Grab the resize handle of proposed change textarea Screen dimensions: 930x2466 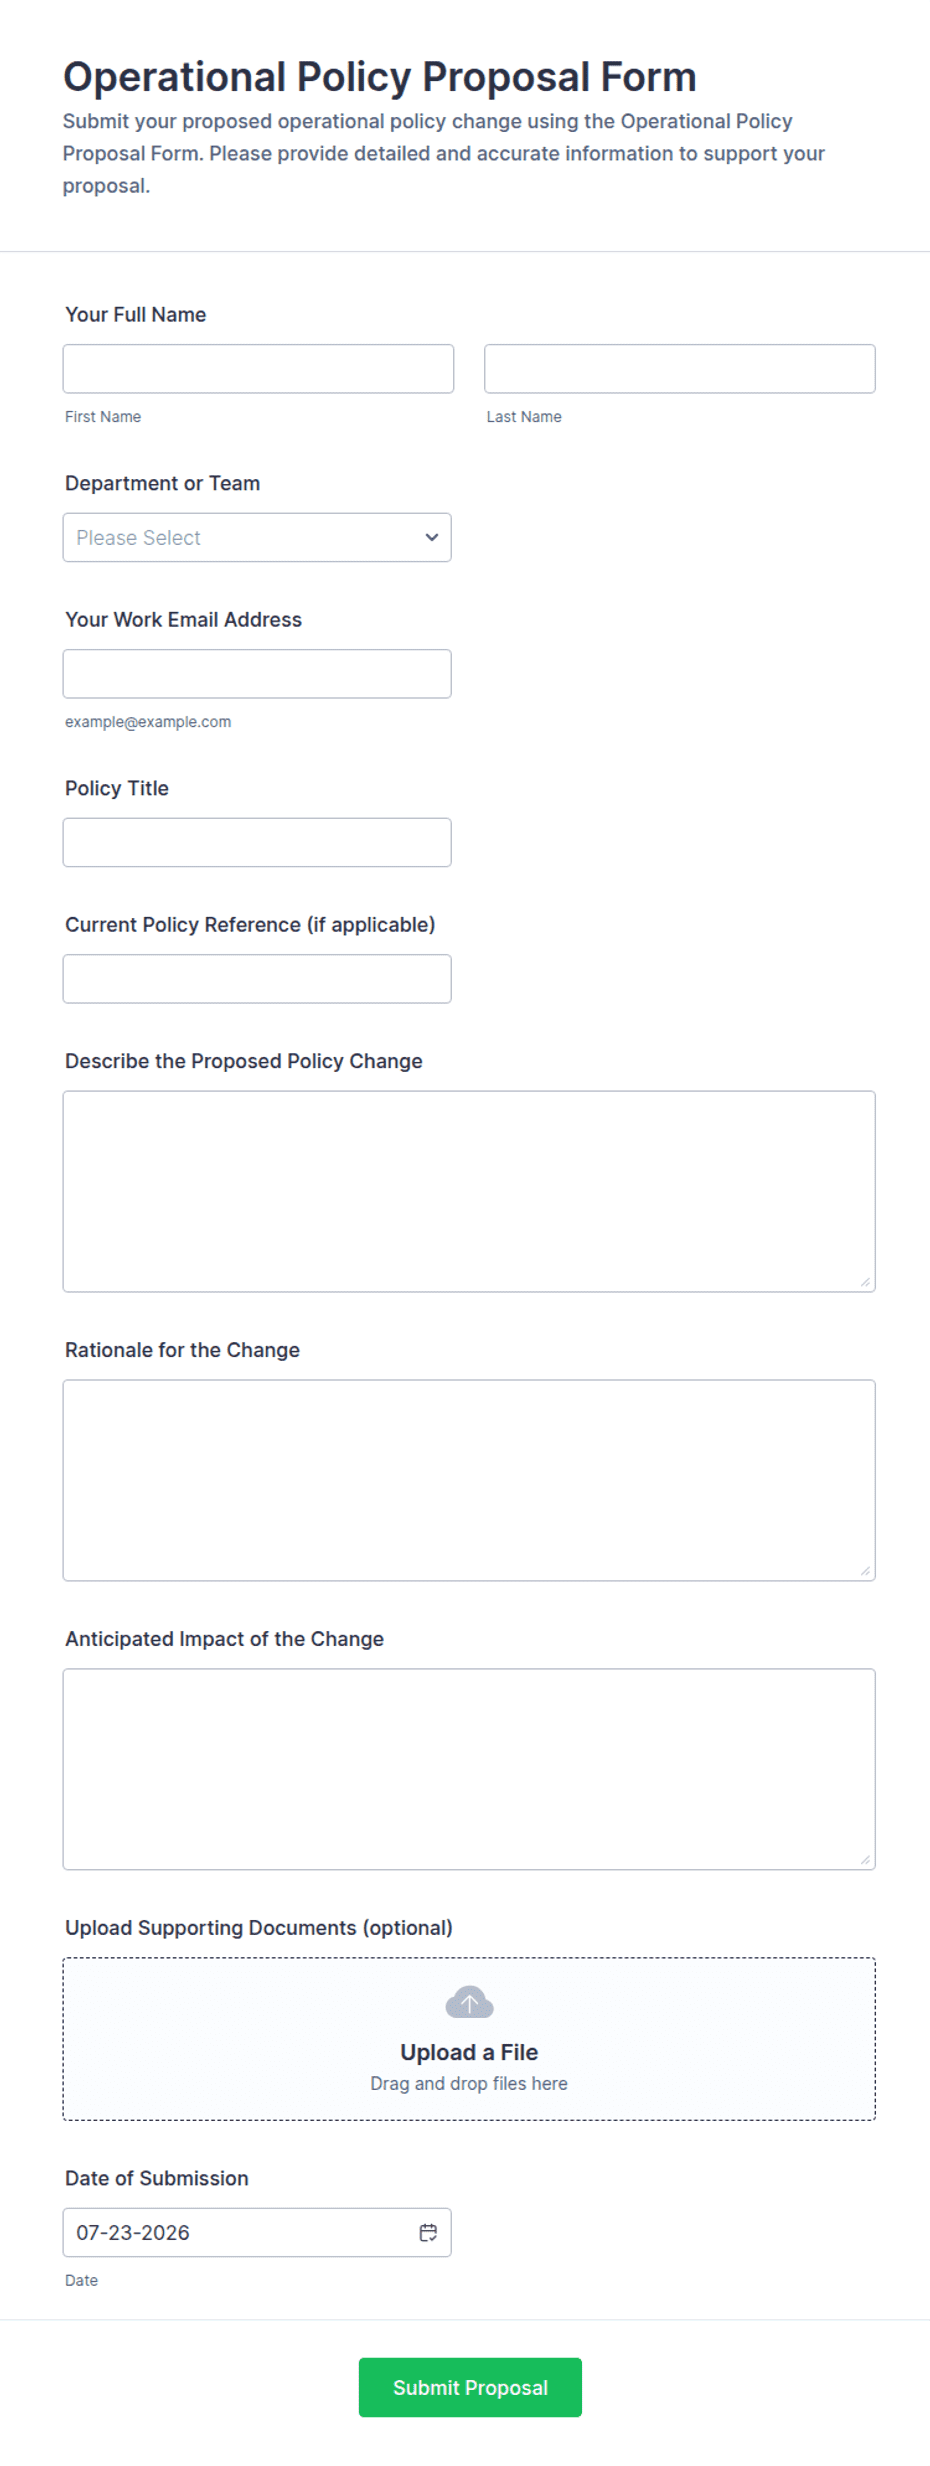(865, 1282)
